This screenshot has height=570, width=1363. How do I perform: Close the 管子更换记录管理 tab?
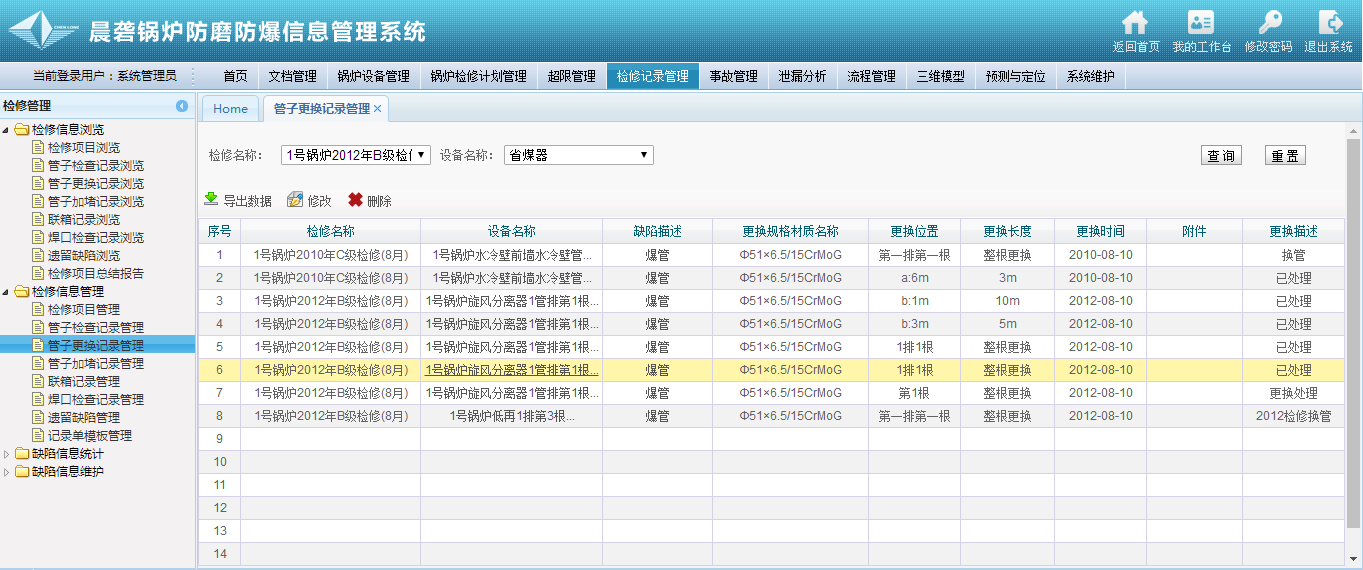point(378,109)
